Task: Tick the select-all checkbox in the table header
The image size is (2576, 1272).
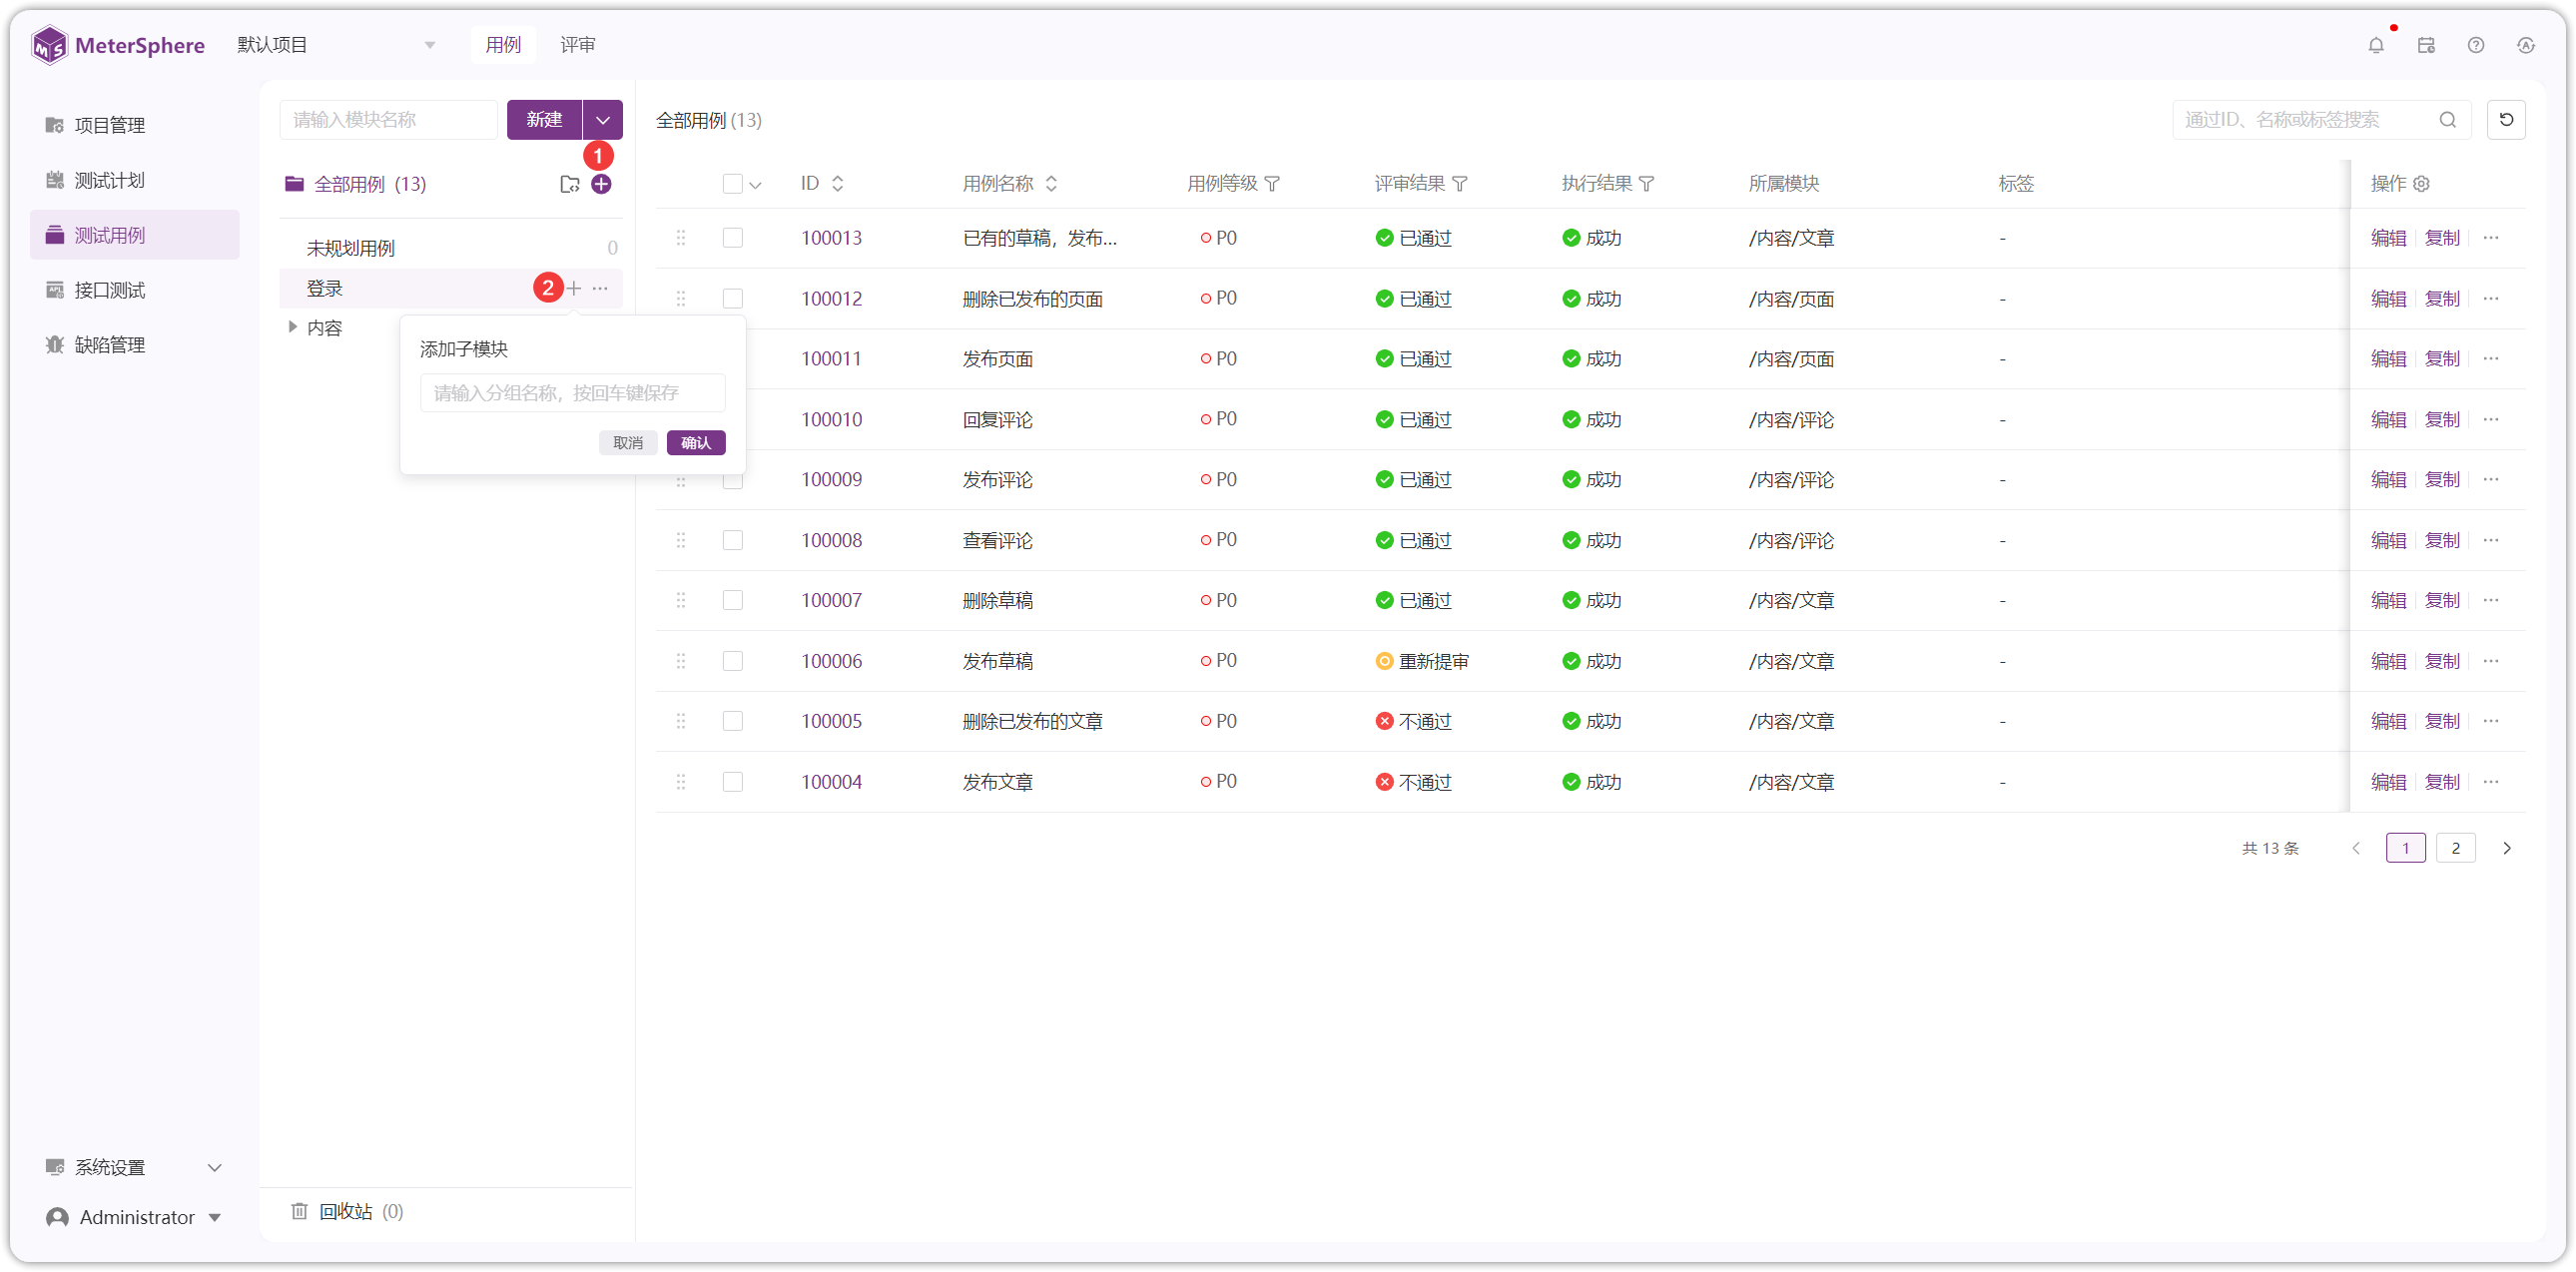Action: pyautogui.click(x=733, y=184)
